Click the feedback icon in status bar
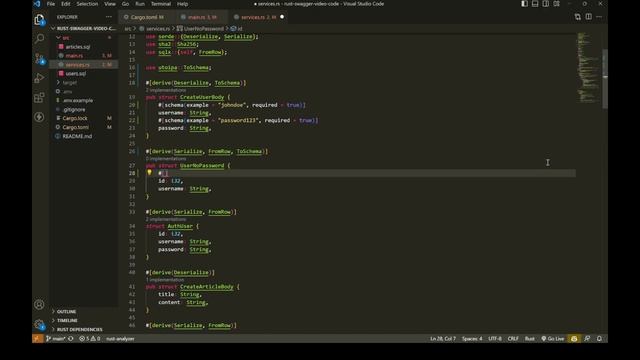This screenshot has height=360, width=640. pos(587,338)
